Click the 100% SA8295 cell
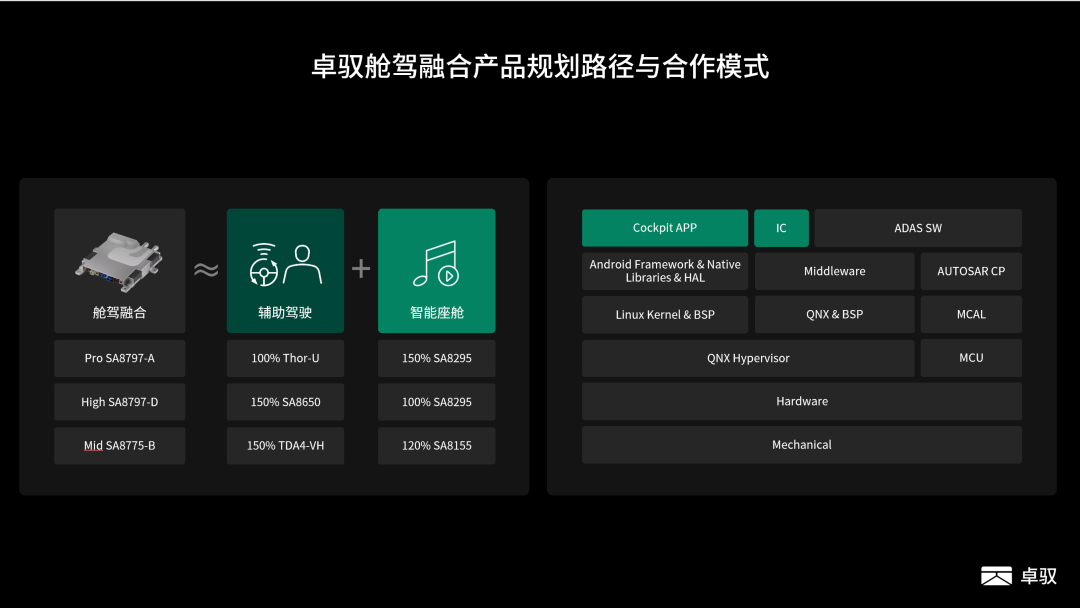 point(437,402)
